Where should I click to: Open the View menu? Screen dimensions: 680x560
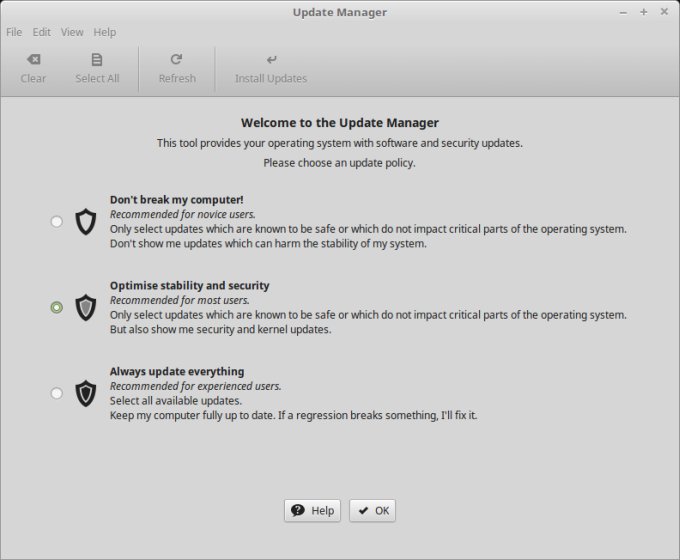(72, 32)
